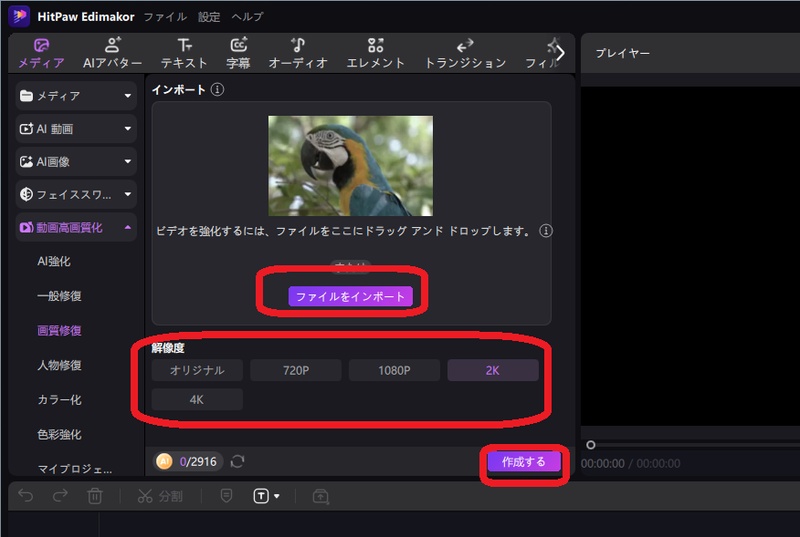Click the parrot preview thumbnail
Image resolution: width=800 pixels, height=537 pixels.
coord(351,166)
